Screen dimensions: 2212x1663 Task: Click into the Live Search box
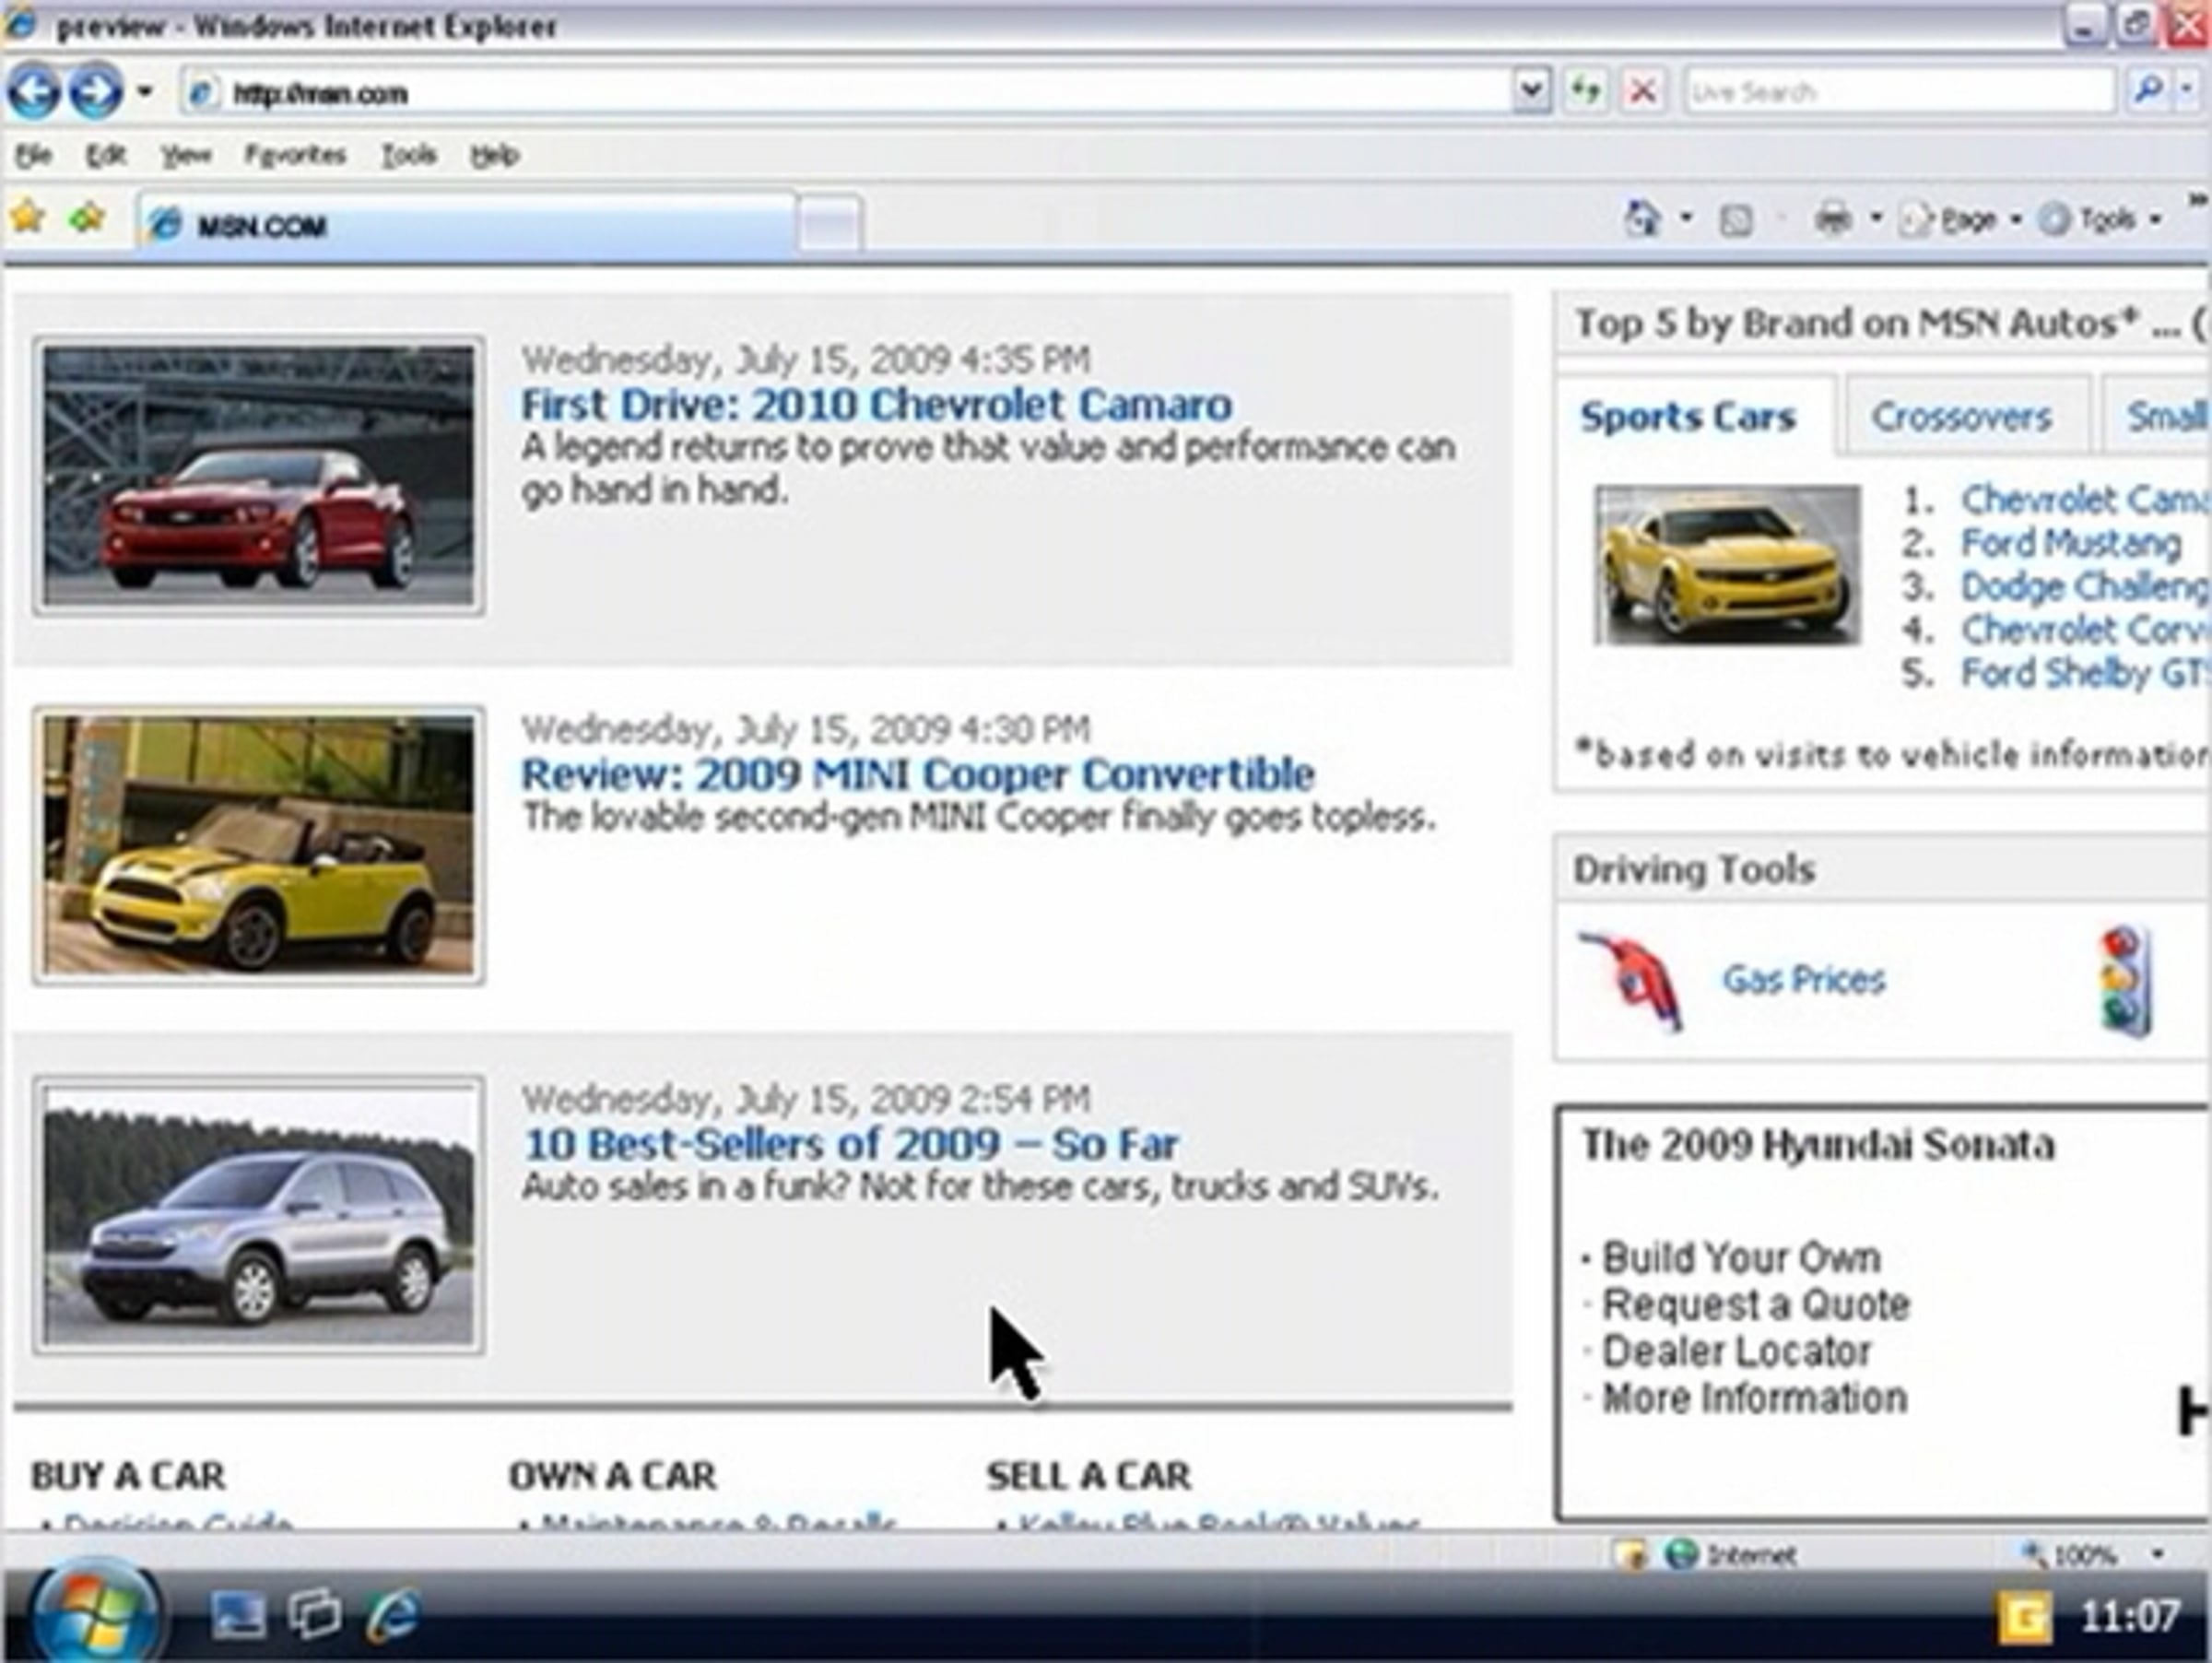[1898, 92]
